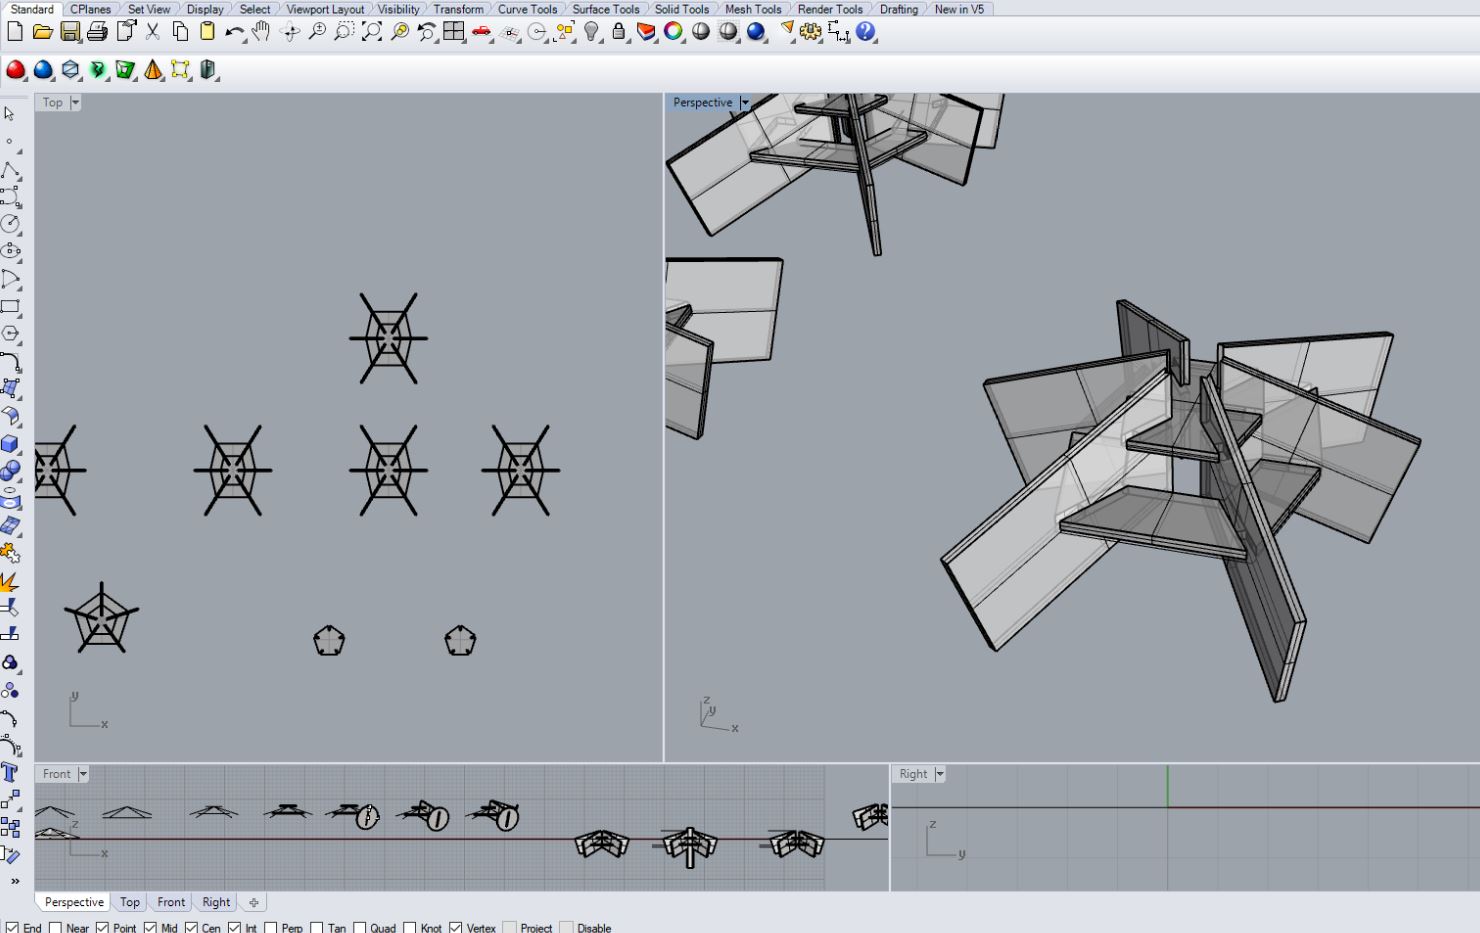
Task: Add a new viewport tab with plus
Action: pos(254,902)
